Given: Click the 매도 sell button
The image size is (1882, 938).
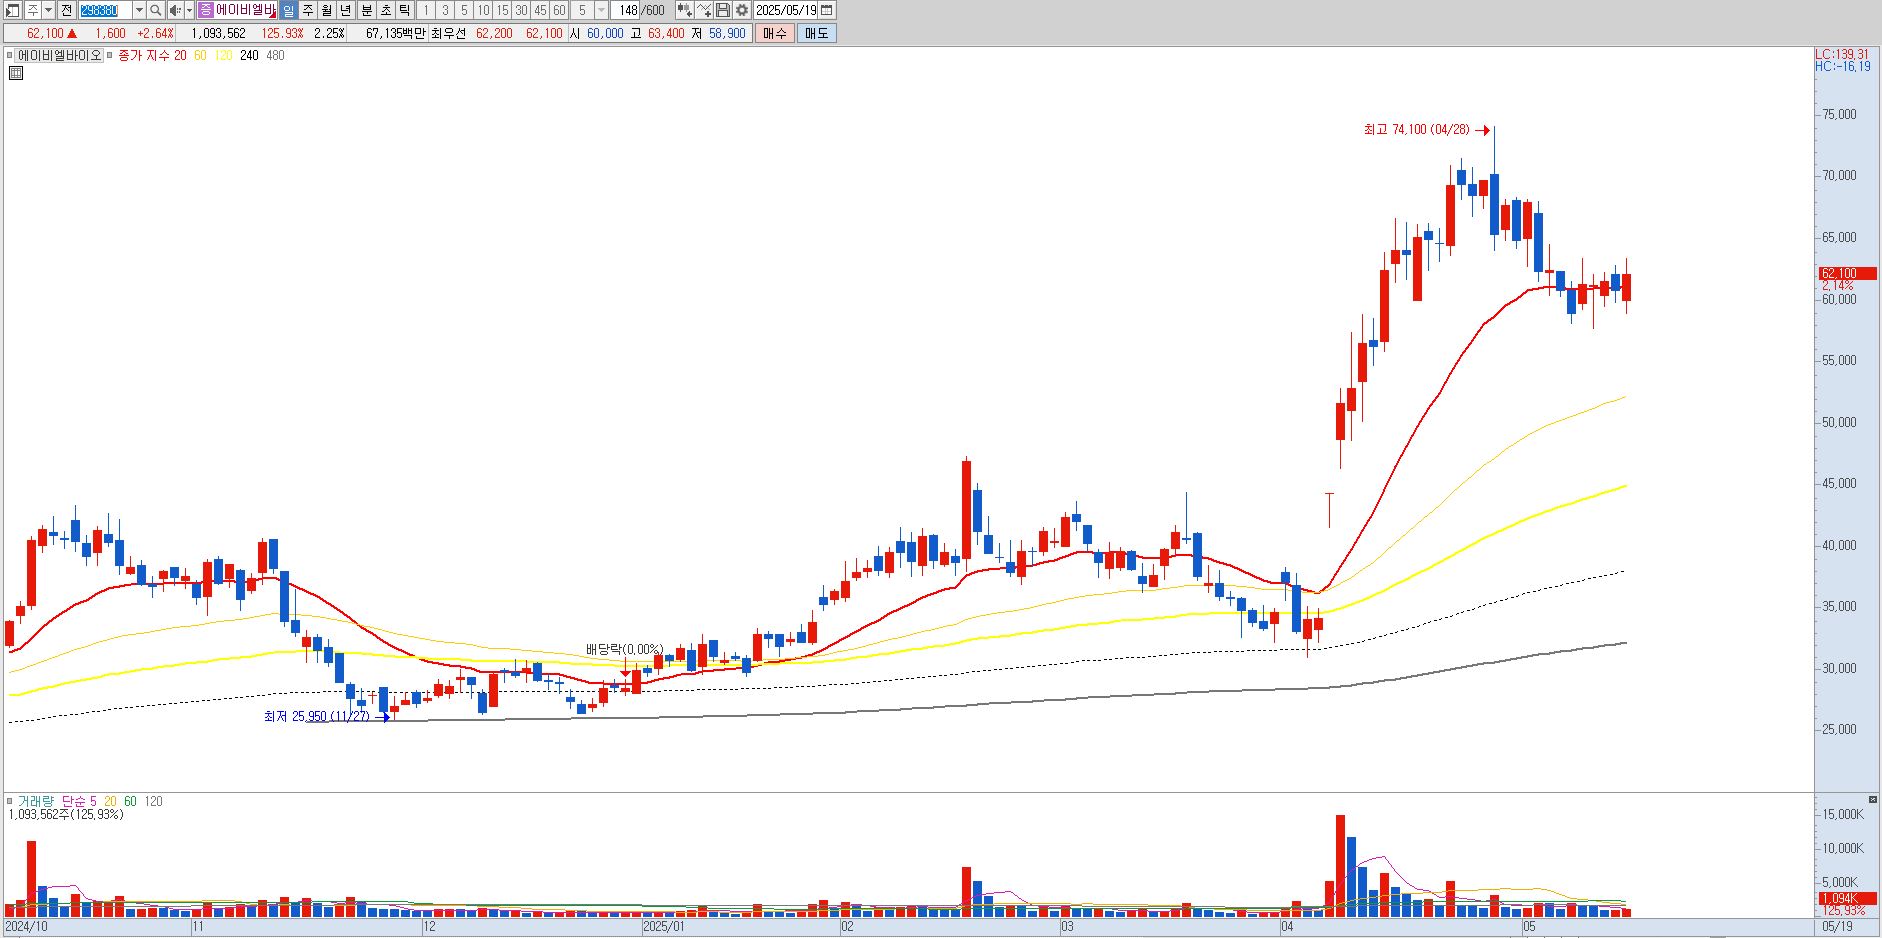Looking at the screenshot, I should pos(816,33).
